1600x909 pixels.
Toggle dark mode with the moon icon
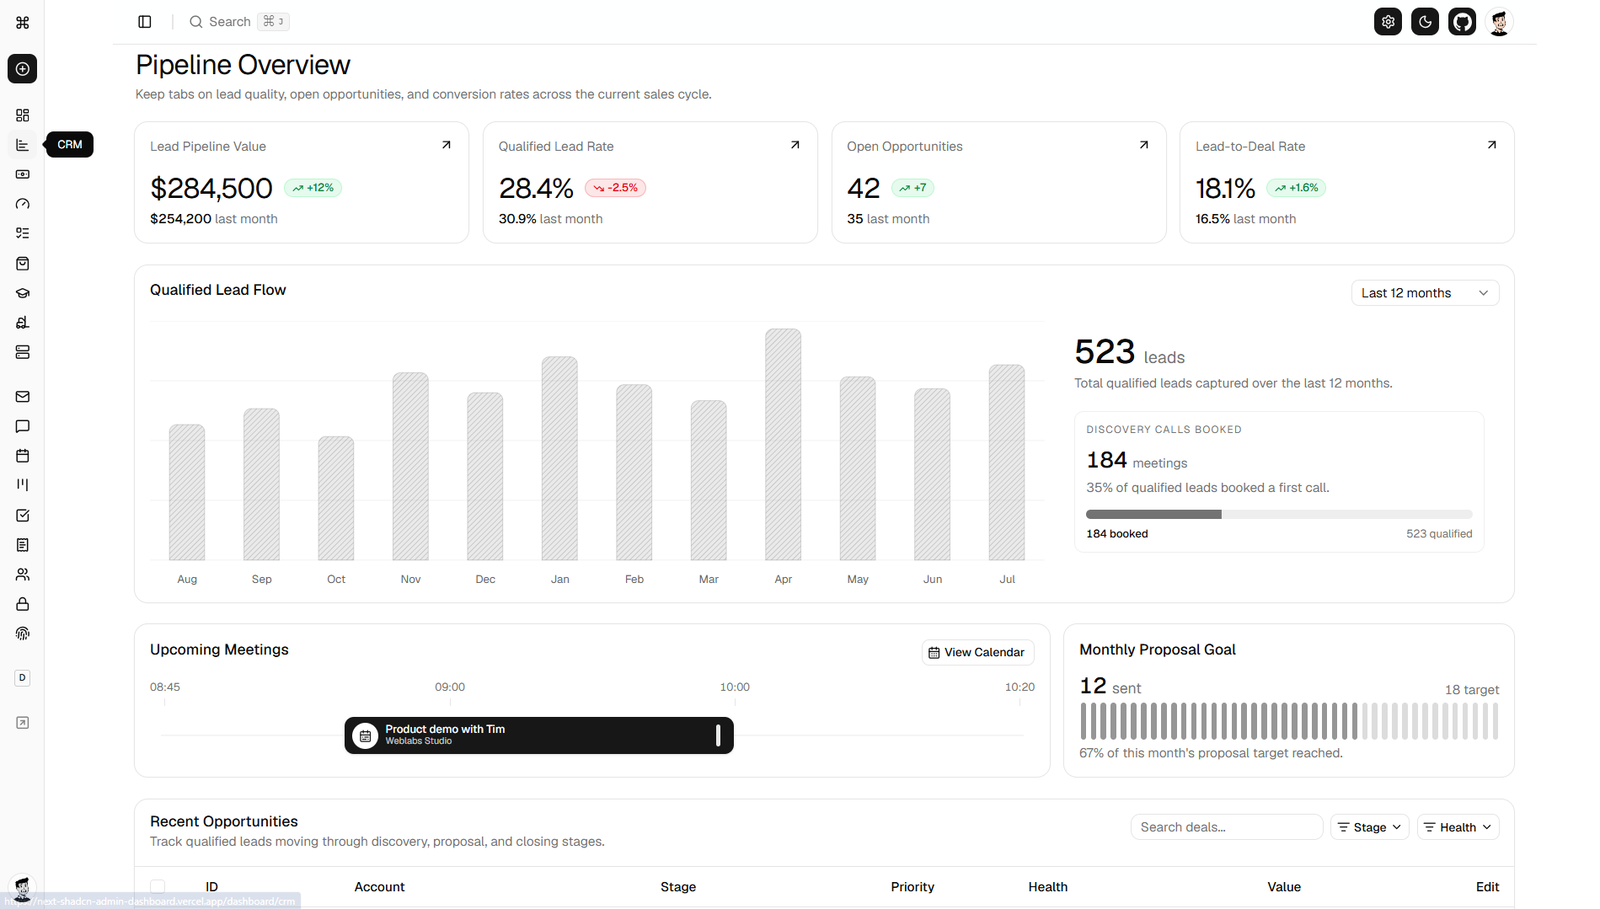[x=1425, y=22]
